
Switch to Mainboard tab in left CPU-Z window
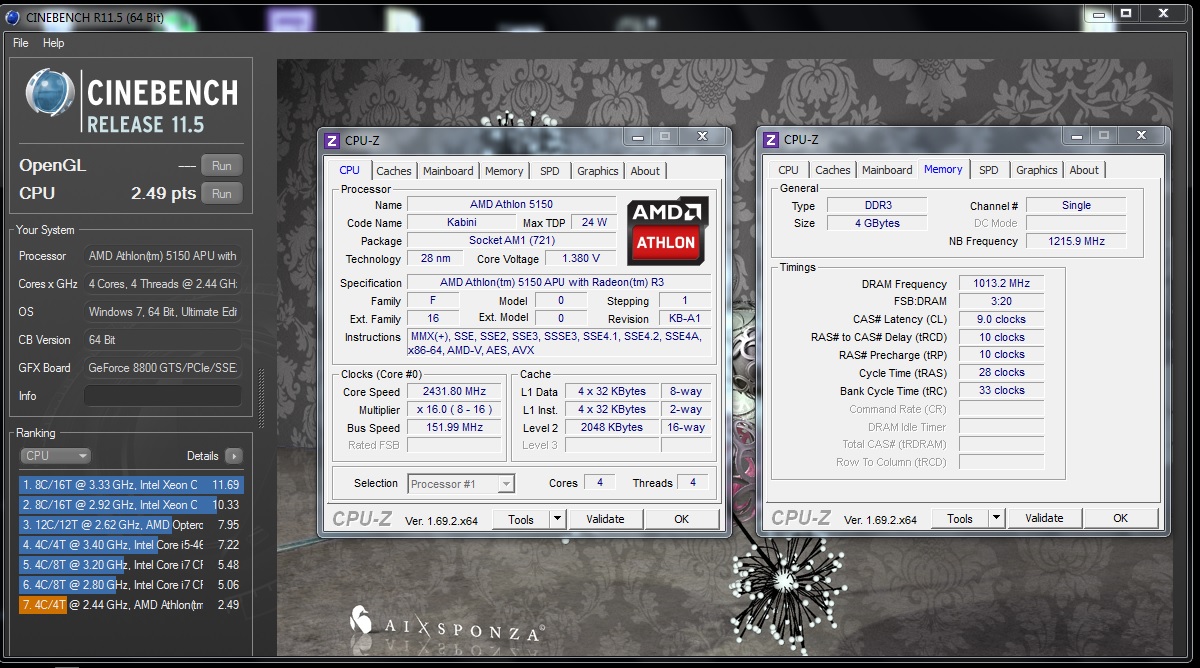point(448,171)
